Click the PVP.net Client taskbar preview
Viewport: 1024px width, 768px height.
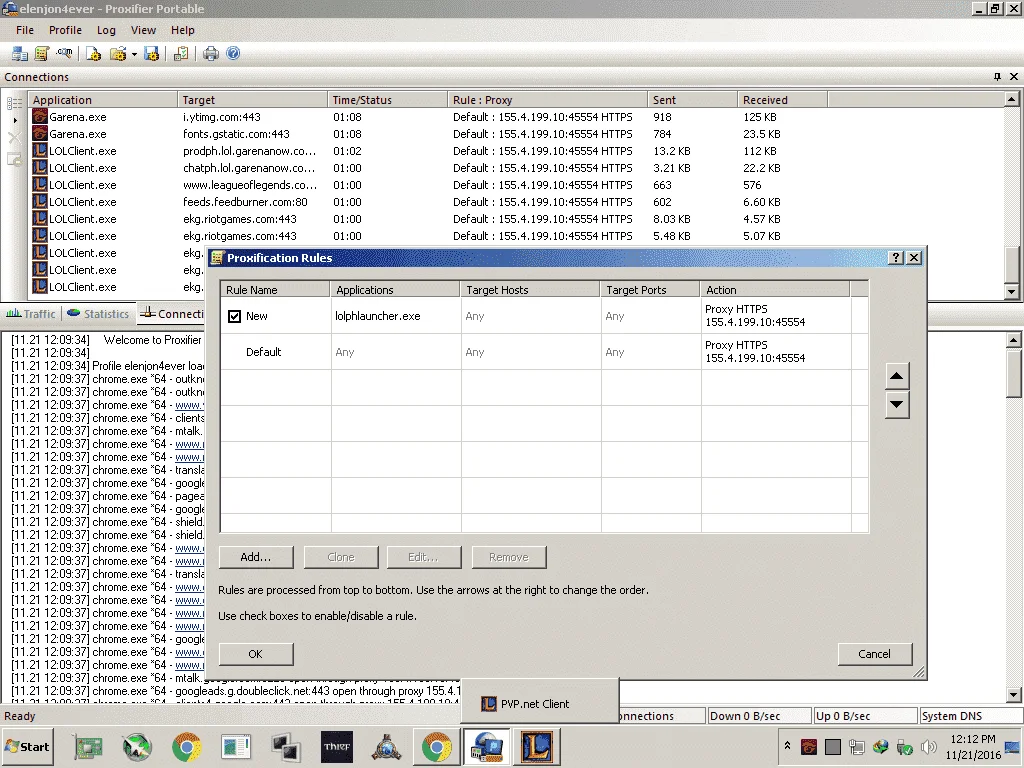coord(539,703)
